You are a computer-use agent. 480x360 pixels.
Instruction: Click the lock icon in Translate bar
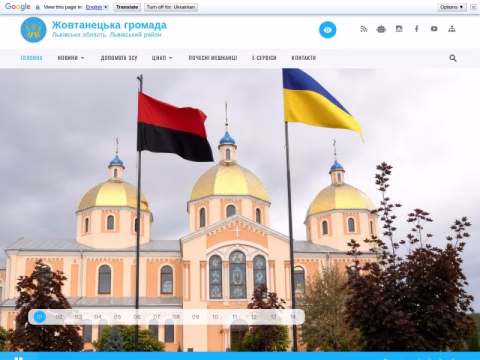[x=38, y=7]
